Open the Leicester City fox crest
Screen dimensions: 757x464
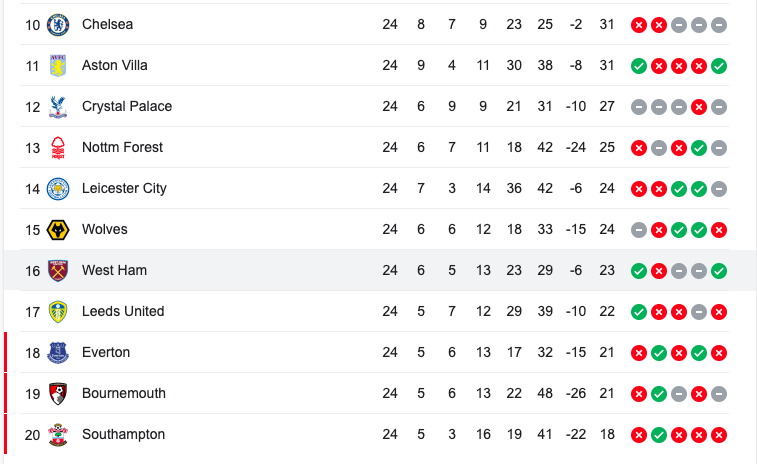click(58, 189)
